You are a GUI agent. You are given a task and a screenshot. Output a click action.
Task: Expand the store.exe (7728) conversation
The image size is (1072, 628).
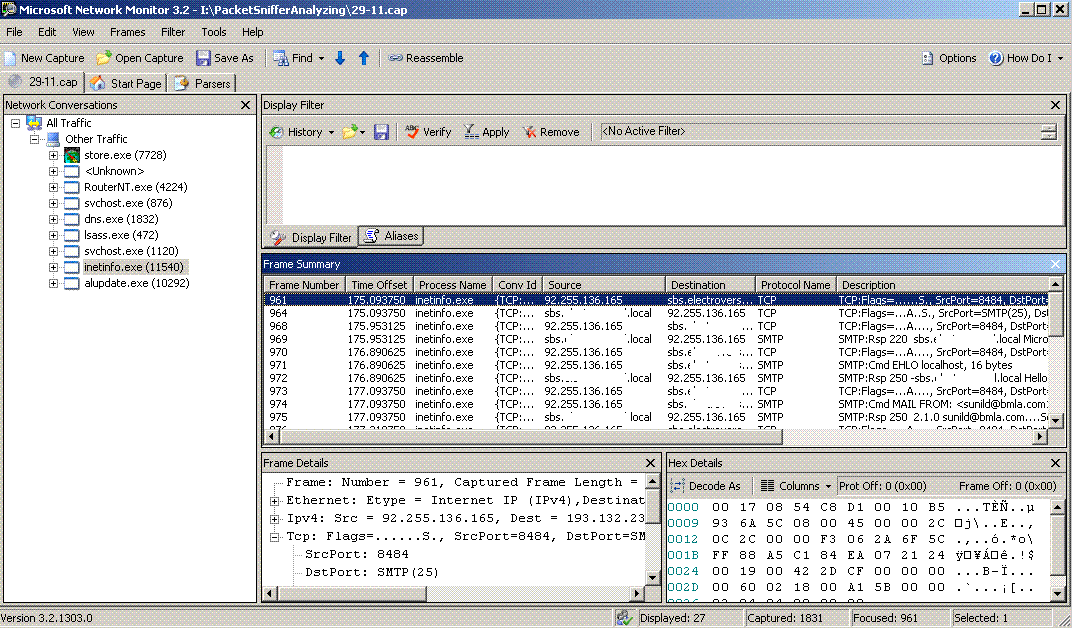(x=51, y=155)
